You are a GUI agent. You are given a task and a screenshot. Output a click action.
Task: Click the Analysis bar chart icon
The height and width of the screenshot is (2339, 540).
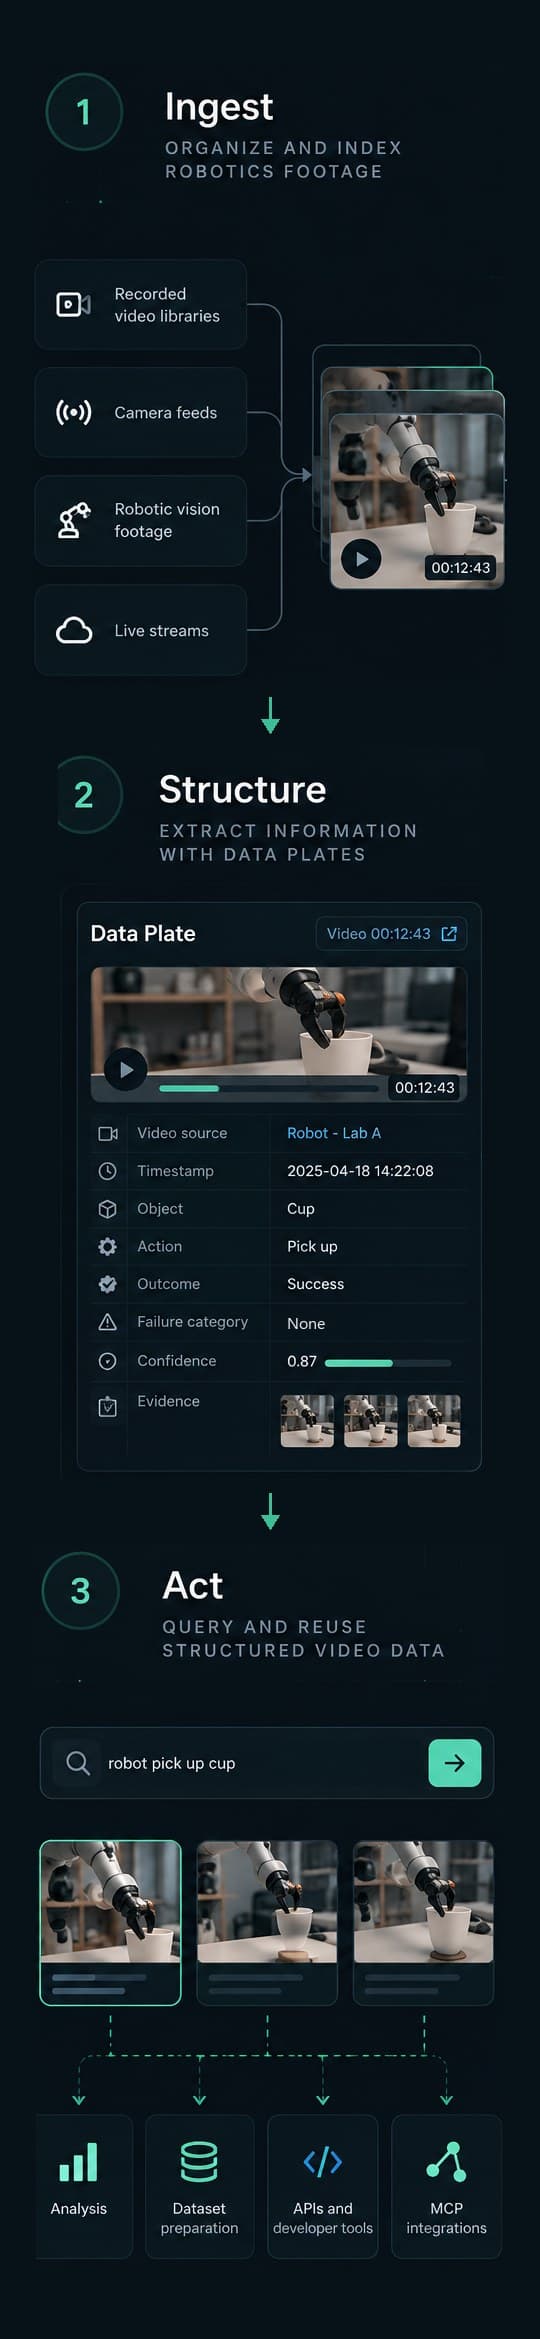tap(78, 2162)
